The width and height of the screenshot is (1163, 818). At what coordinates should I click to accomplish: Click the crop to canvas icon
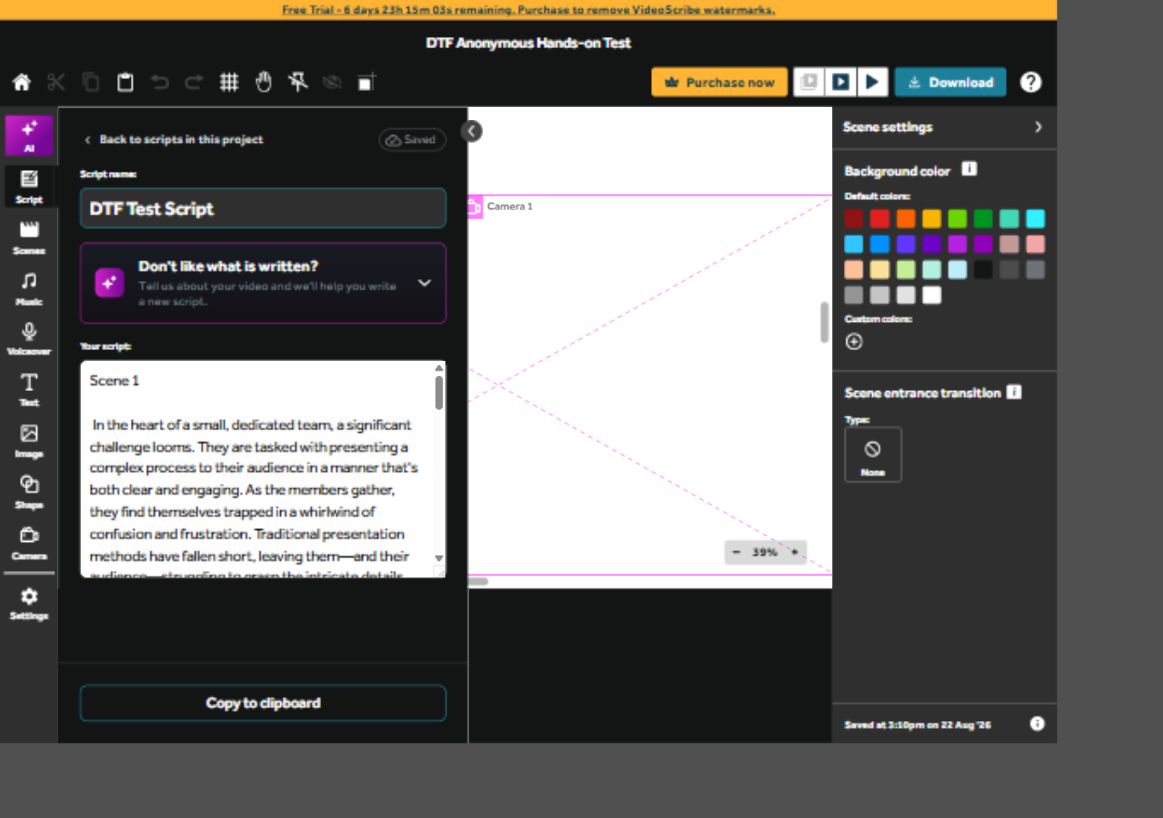tap(366, 82)
